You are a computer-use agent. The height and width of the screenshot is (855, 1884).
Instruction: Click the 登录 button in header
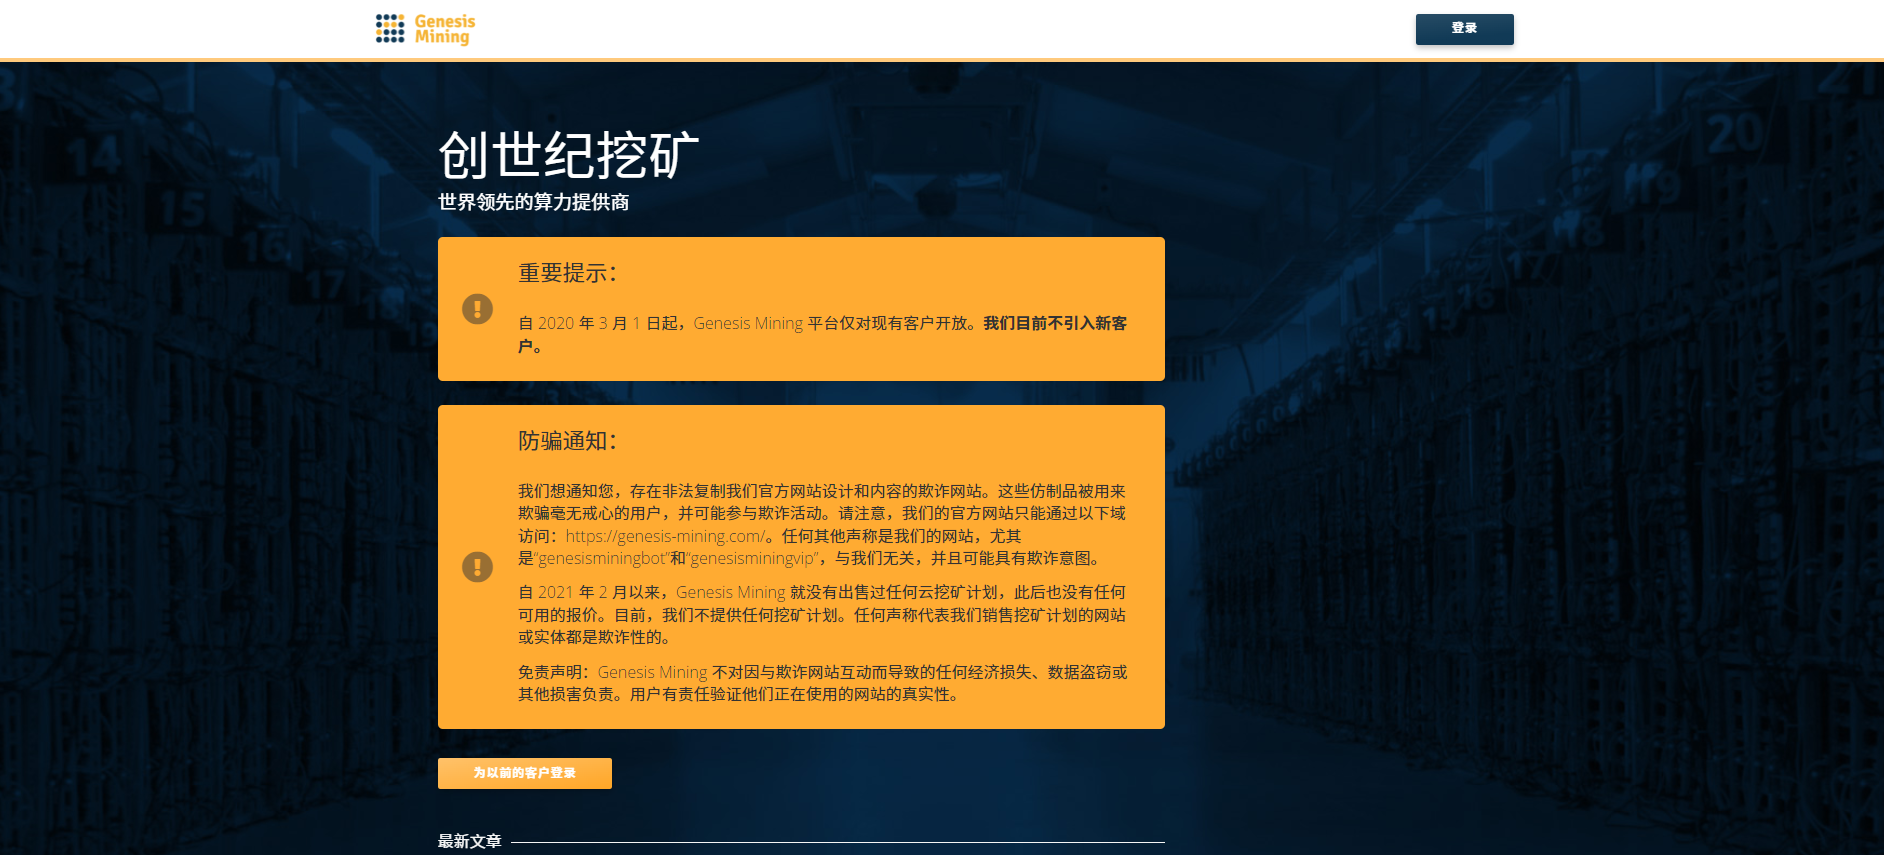[x=1464, y=29]
